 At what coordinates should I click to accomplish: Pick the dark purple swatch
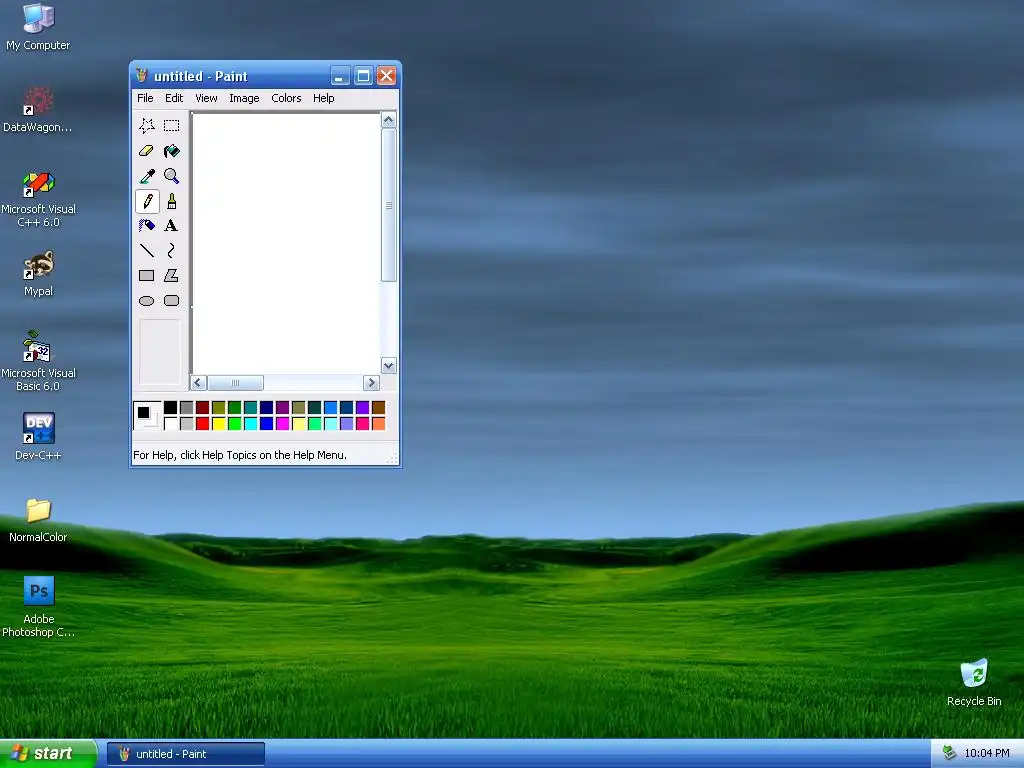pyautogui.click(x=283, y=408)
